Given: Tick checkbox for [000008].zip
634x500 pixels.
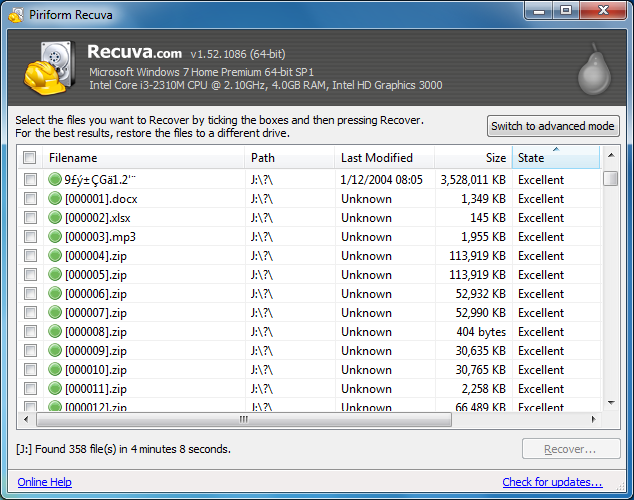Looking at the screenshot, I should pyautogui.click(x=30, y=331).
